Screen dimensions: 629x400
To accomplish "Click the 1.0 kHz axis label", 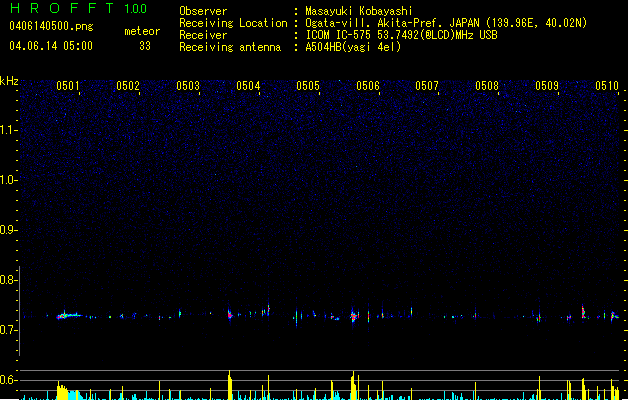I will [8, 180].
